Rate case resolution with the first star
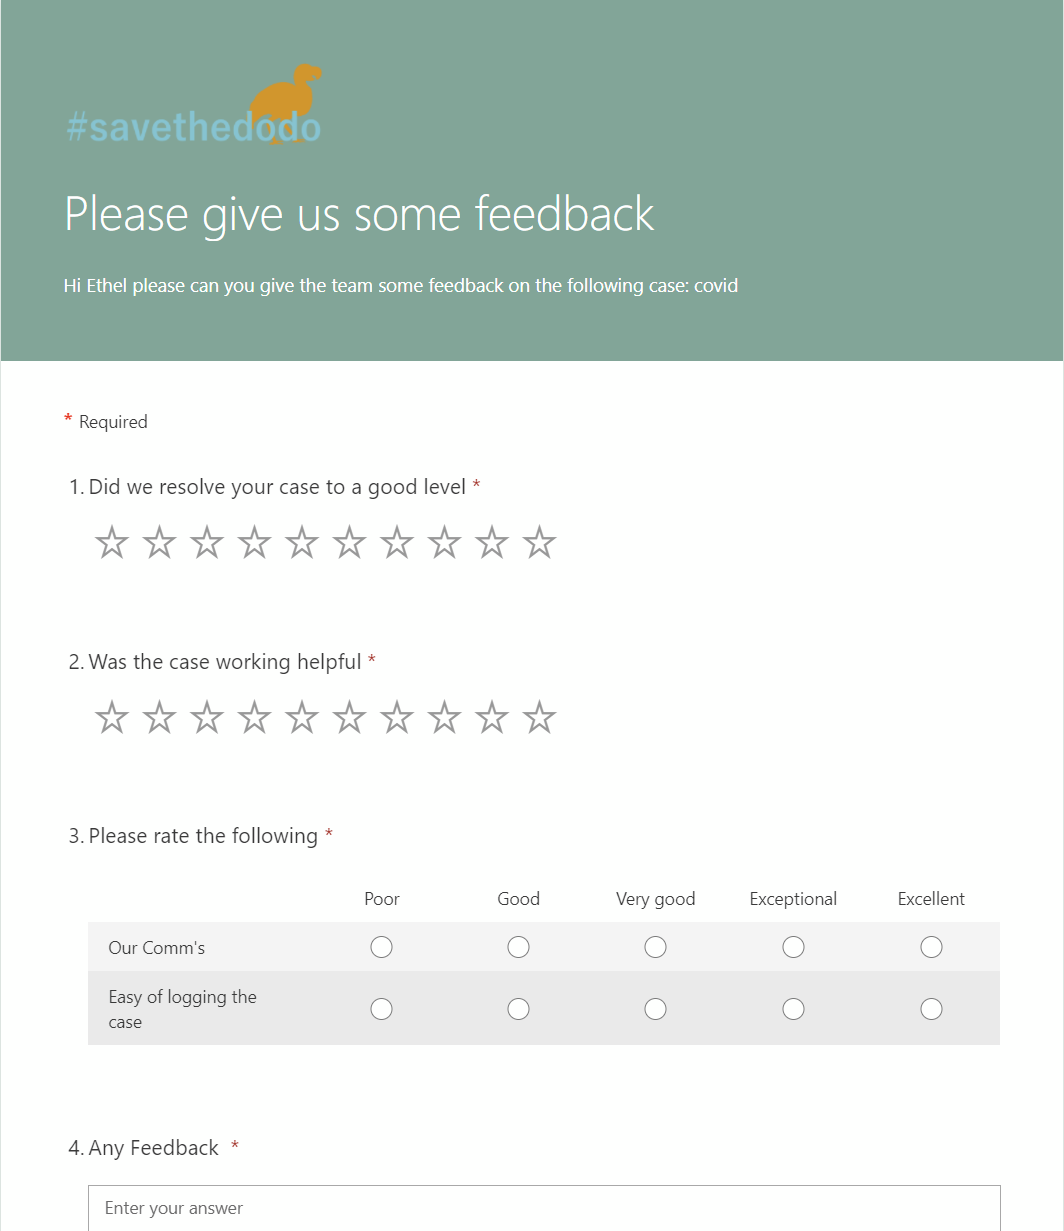The height and width of the screenshot is (1231, 1064). tap(112, 543)
